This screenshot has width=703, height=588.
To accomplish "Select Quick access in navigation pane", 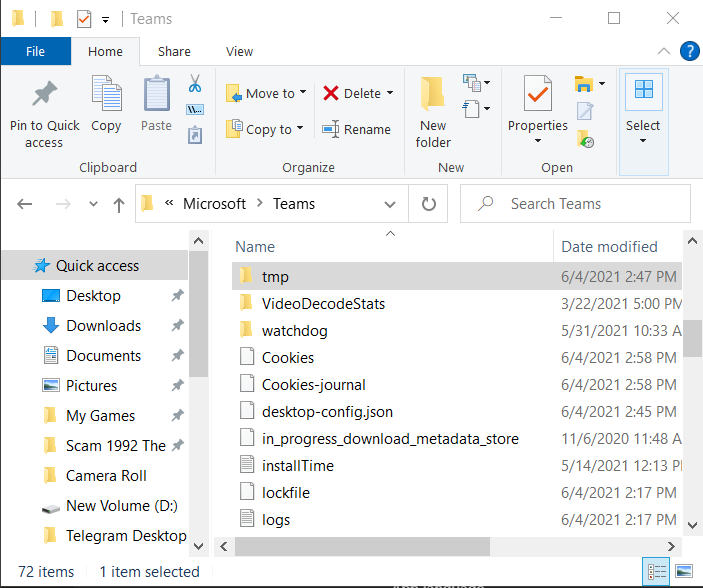I will click(95, 266).
